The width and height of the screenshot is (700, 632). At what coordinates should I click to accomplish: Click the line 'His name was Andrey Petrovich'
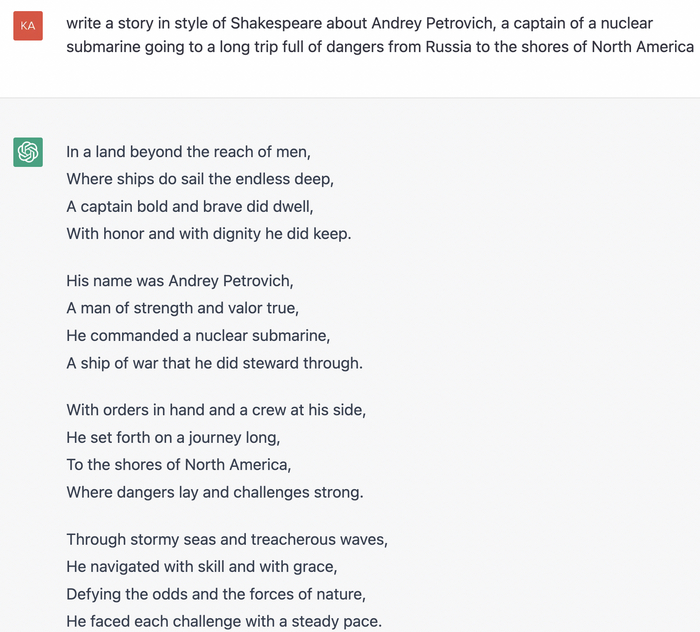tap(180, 281)
